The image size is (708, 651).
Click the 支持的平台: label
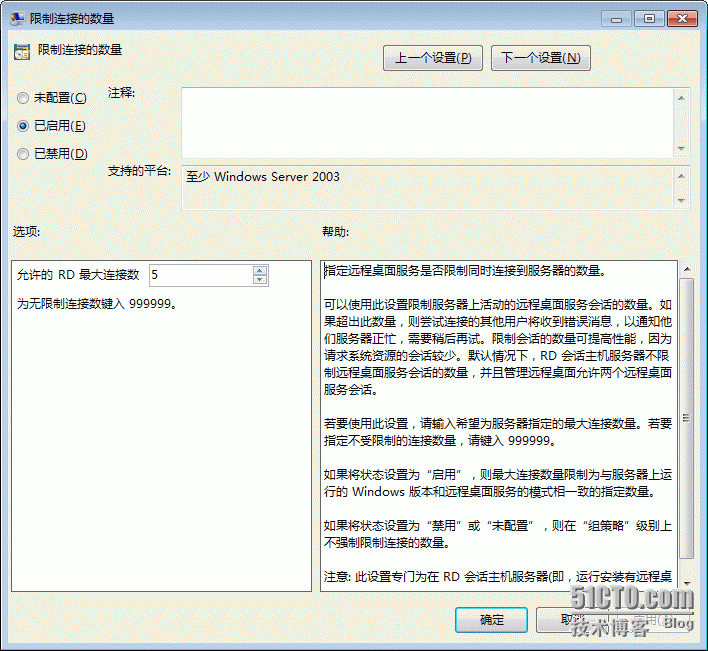[x=139, y=171]
